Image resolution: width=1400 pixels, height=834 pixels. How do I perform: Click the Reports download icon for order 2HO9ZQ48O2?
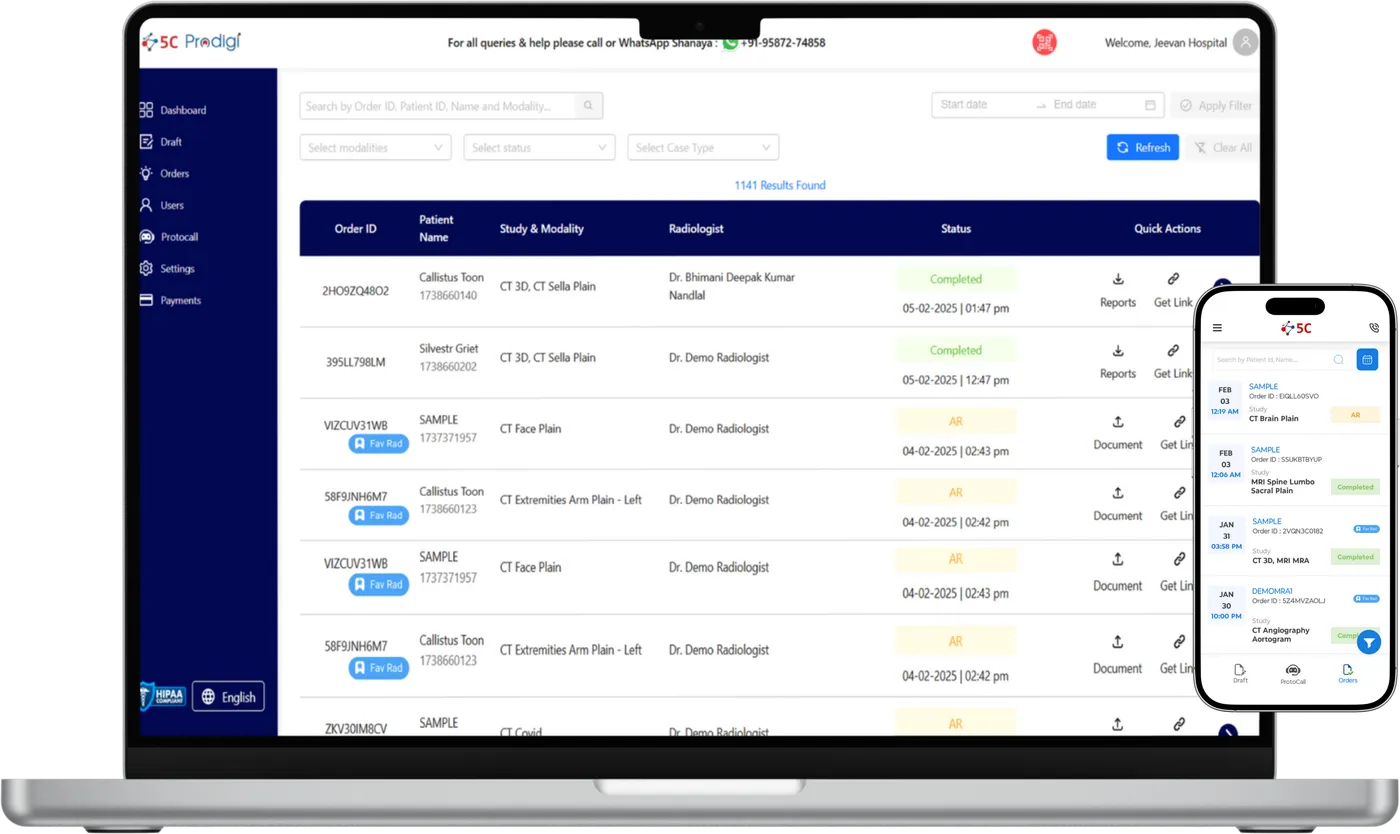[1117, 280]
